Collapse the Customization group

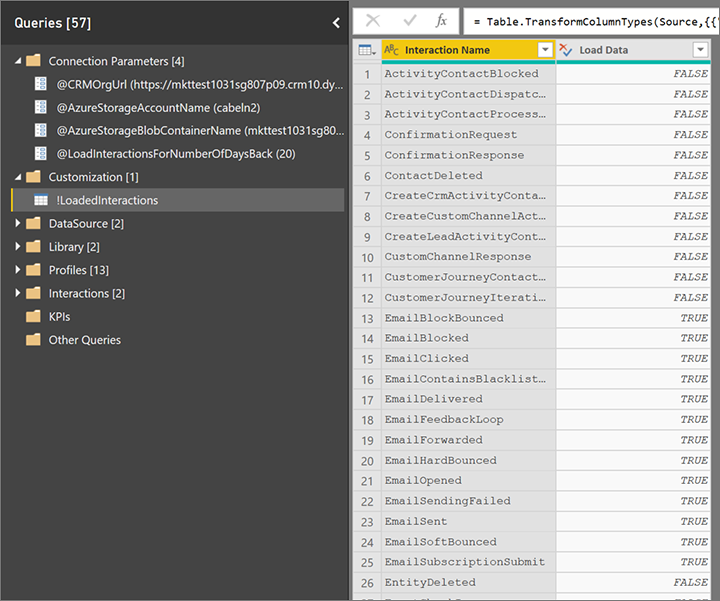(18, 177)
